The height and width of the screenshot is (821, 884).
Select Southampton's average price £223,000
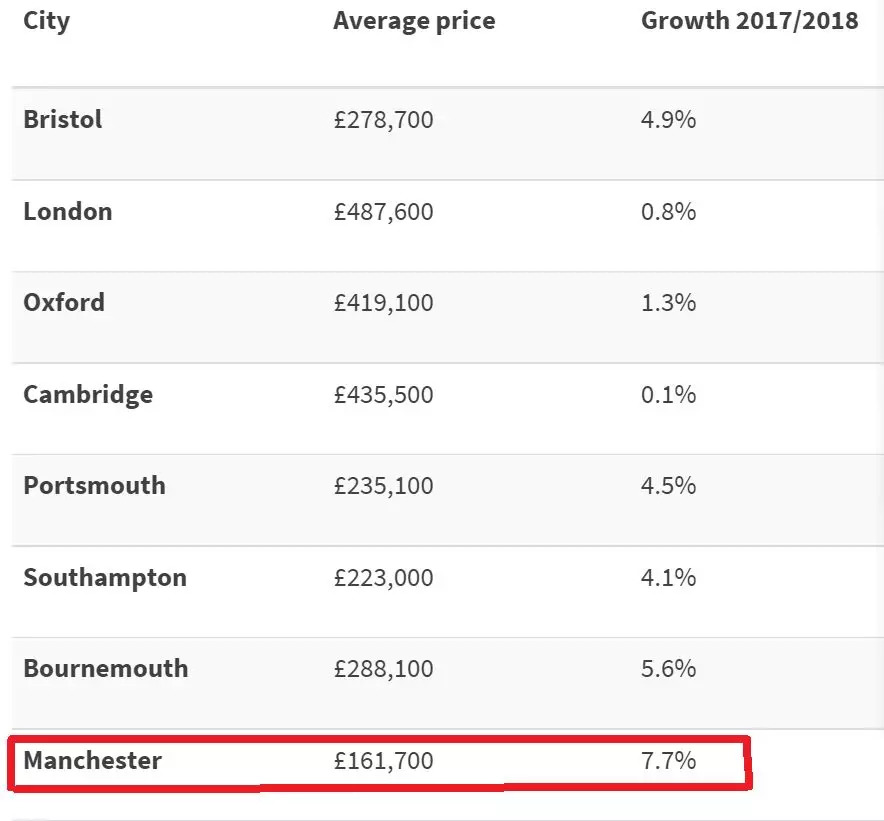(384, 578)
